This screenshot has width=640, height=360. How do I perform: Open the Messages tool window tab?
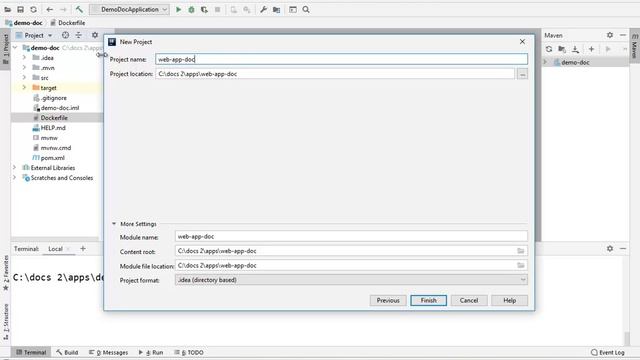coord(109,352)
